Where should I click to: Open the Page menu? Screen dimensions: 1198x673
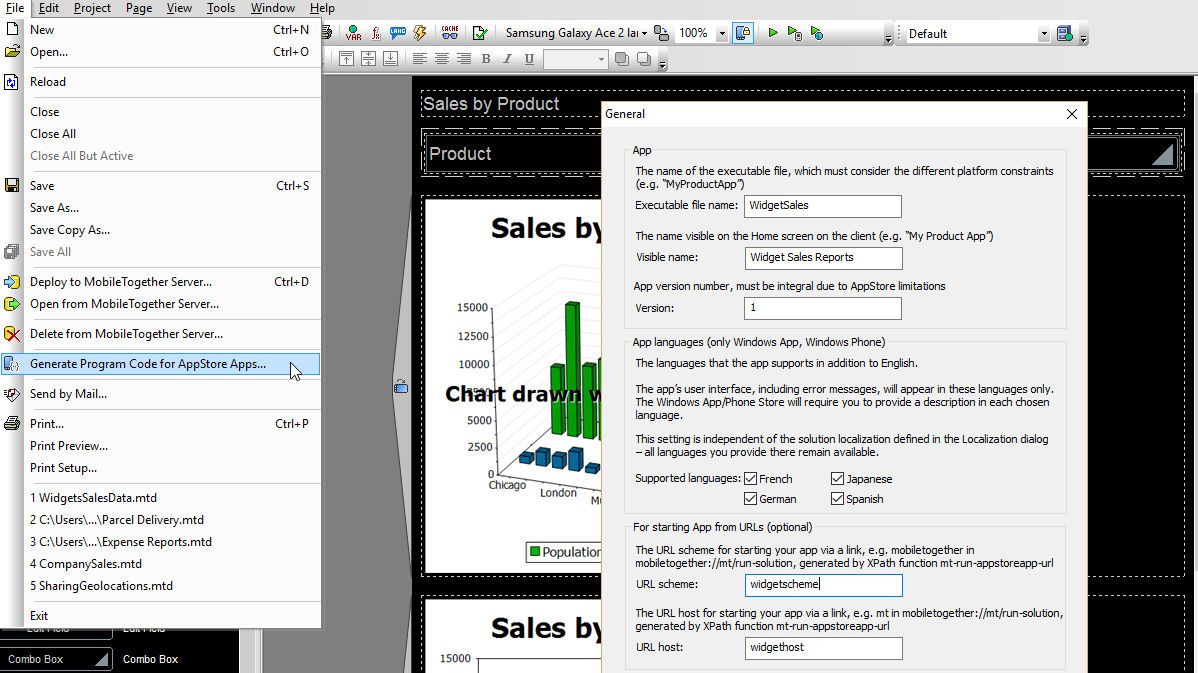(x=139, y=8)
